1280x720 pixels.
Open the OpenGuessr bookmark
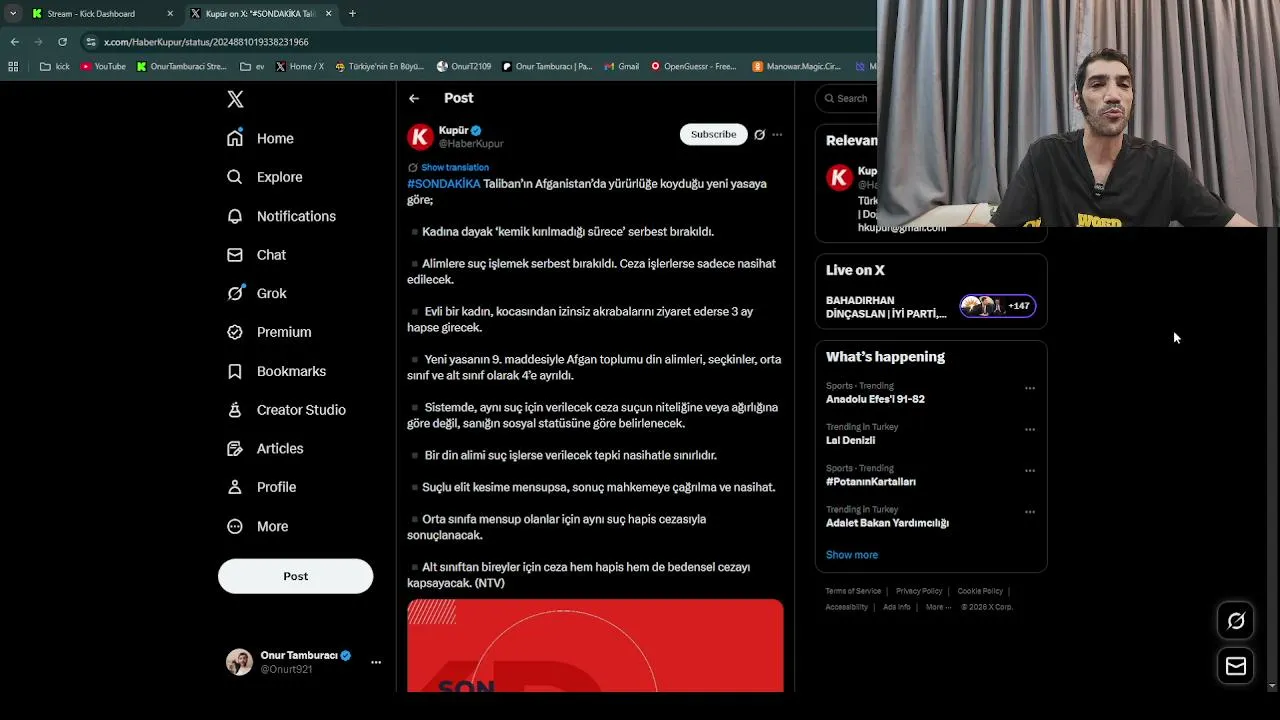pyautogui.click(x=693, y=67)
